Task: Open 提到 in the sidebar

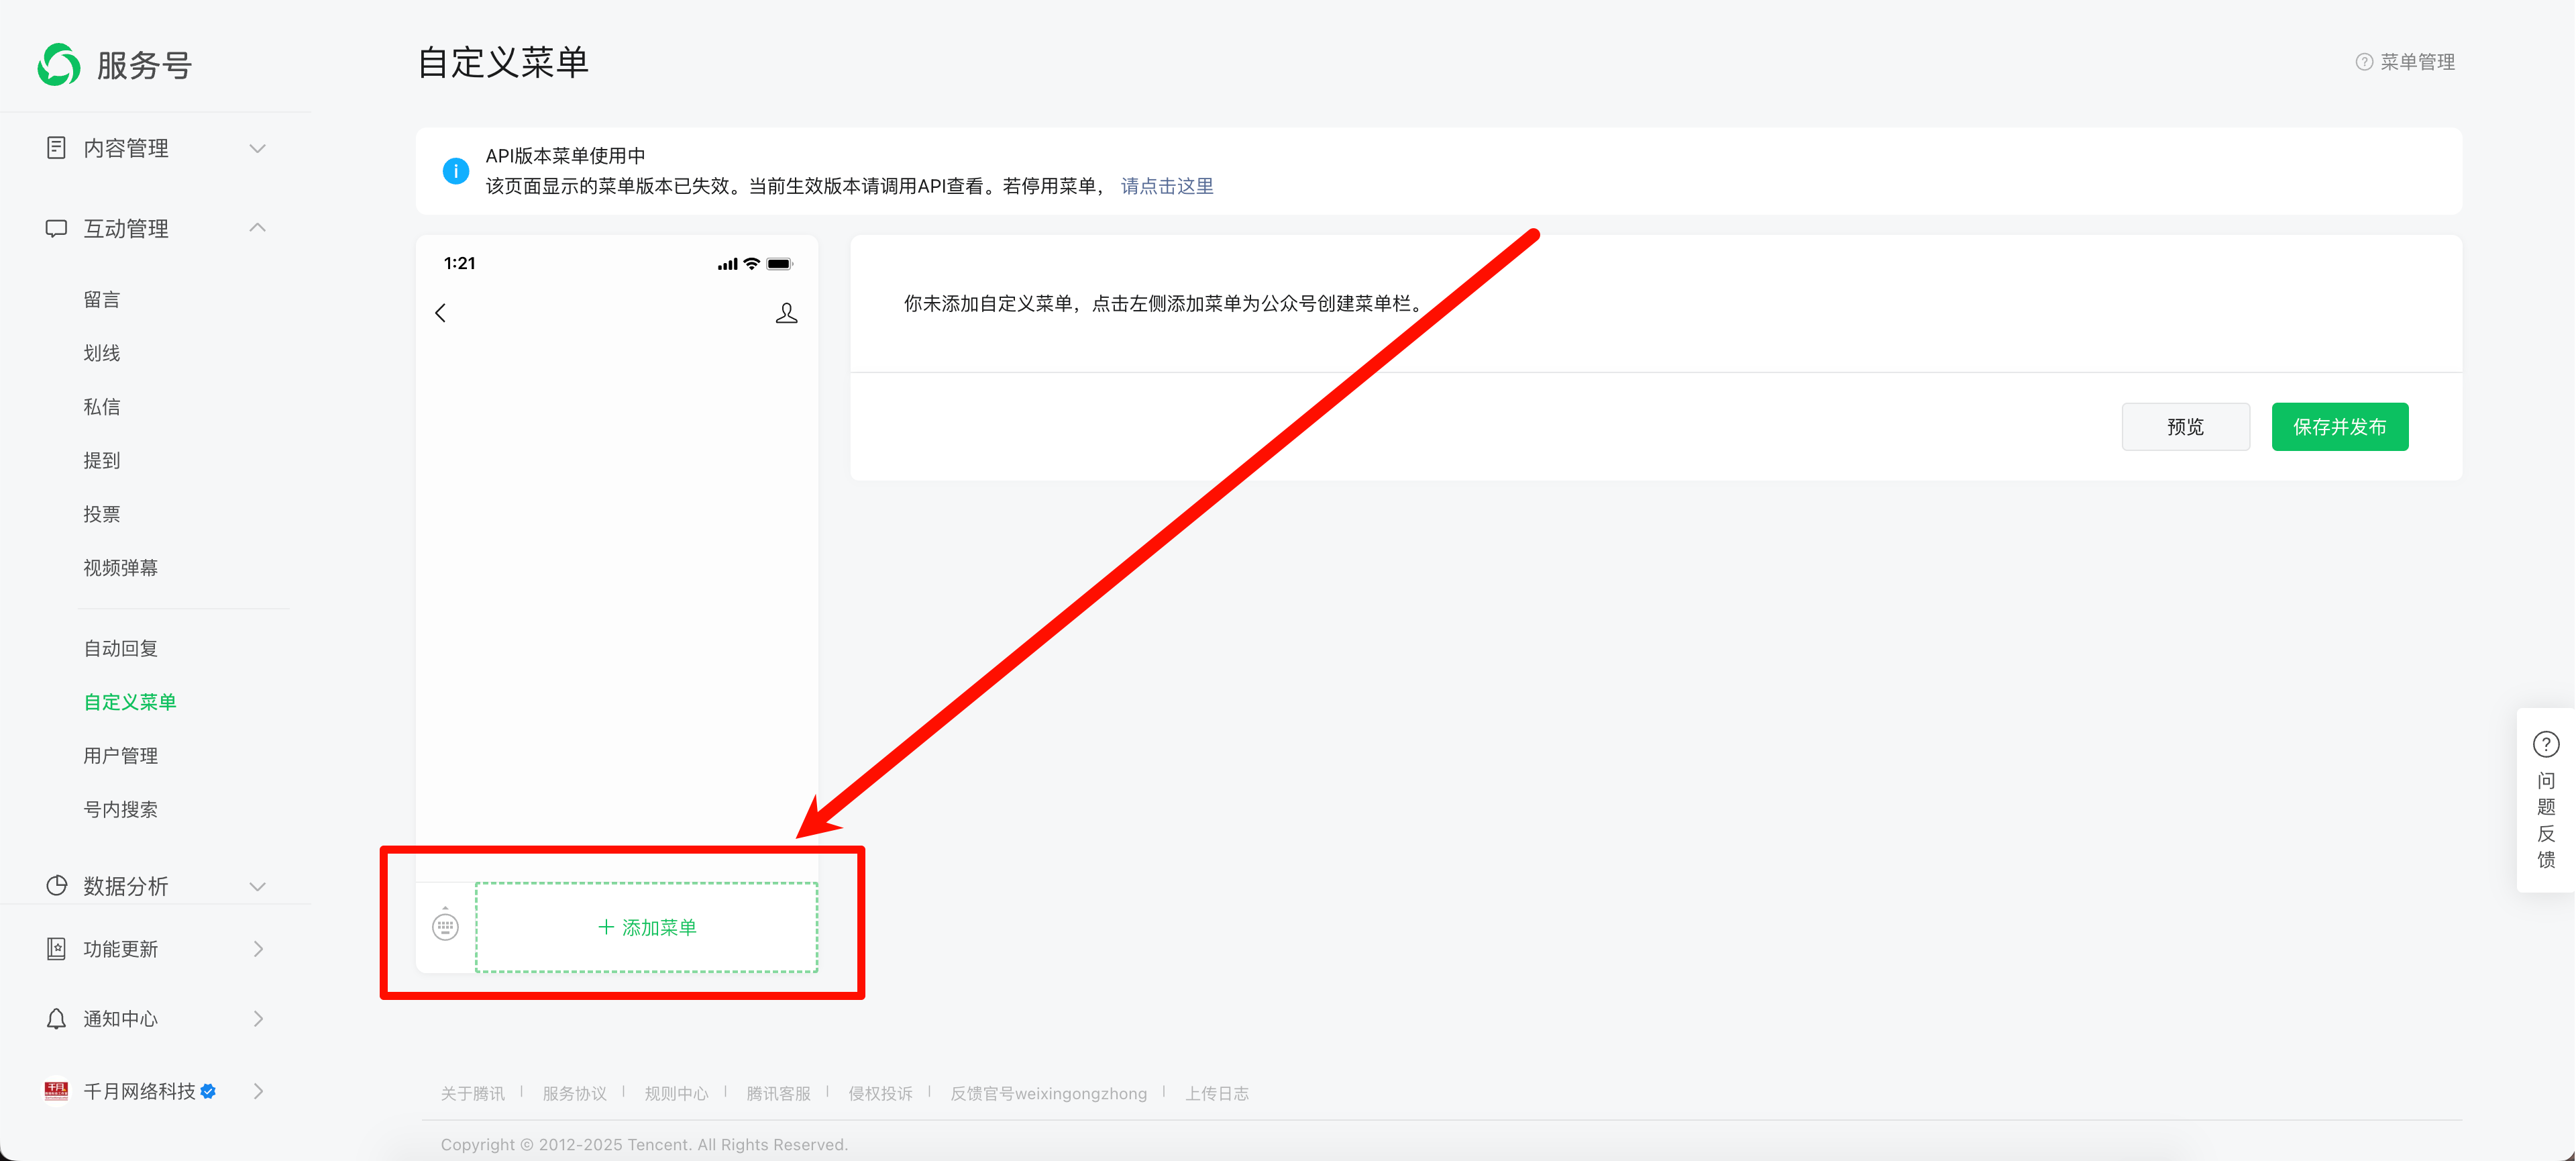Action: [102, 461]
